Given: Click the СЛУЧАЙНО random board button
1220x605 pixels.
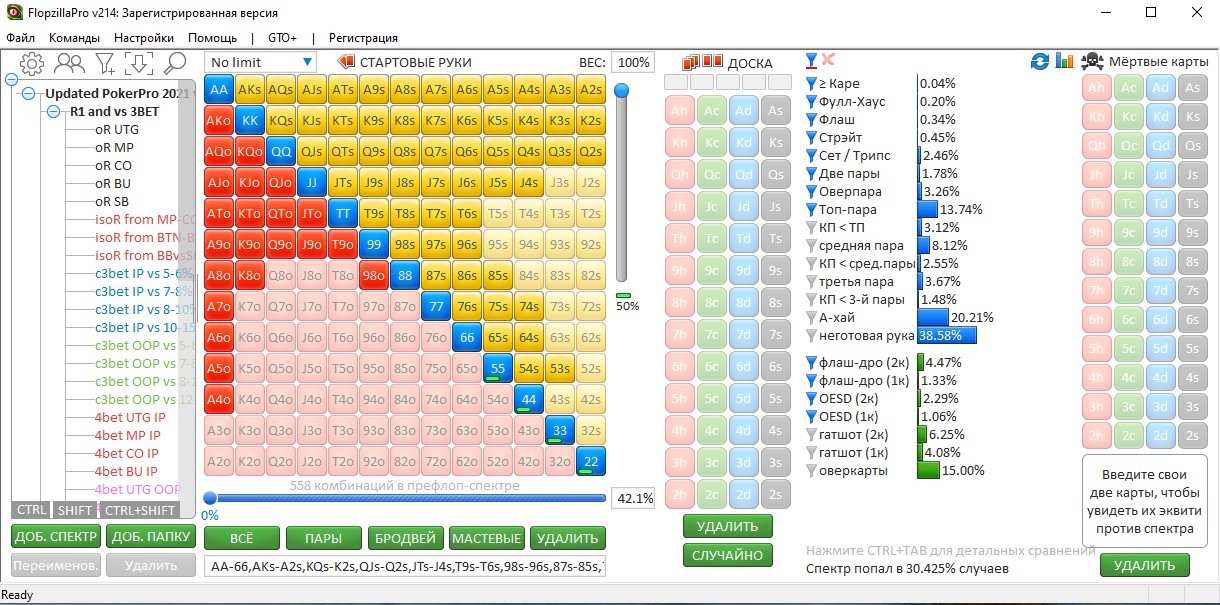Looking at the screenshot, I should 726,555.
